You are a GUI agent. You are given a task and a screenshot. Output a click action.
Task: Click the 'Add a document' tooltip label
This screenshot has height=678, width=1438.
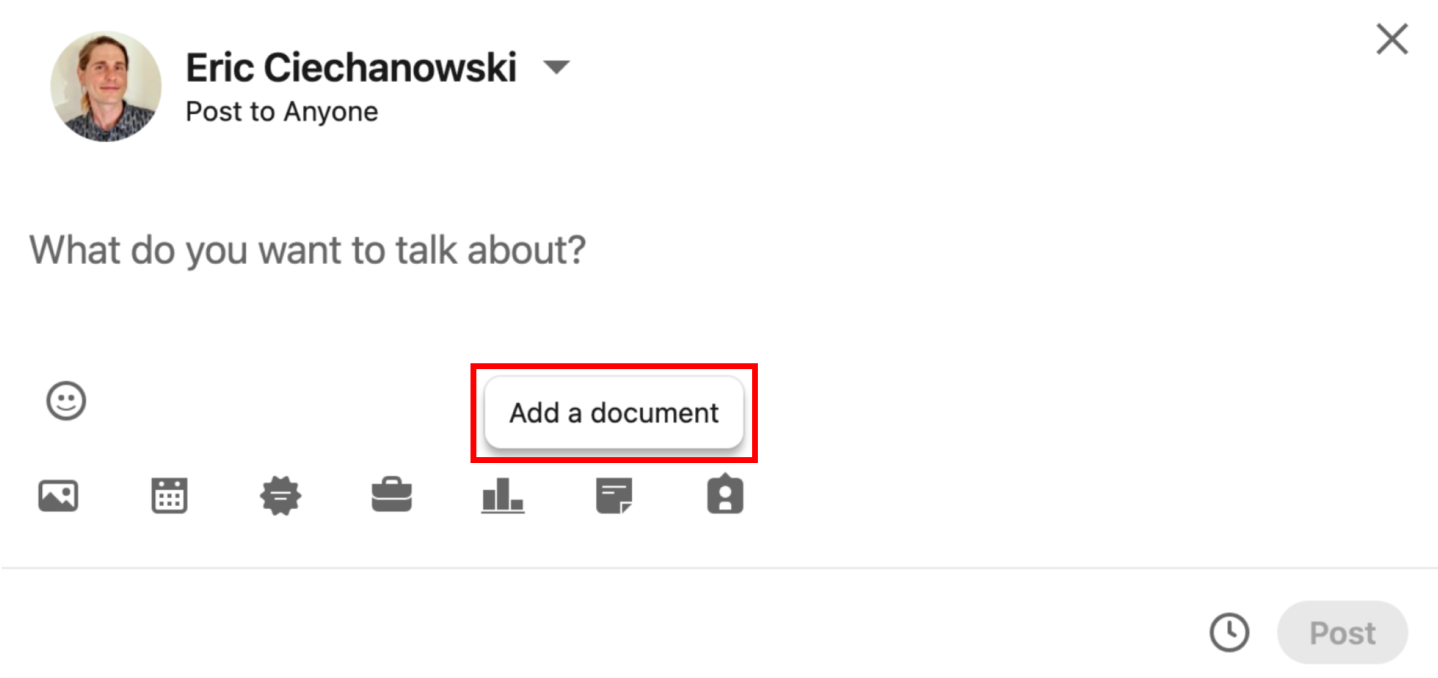point(614,413)
